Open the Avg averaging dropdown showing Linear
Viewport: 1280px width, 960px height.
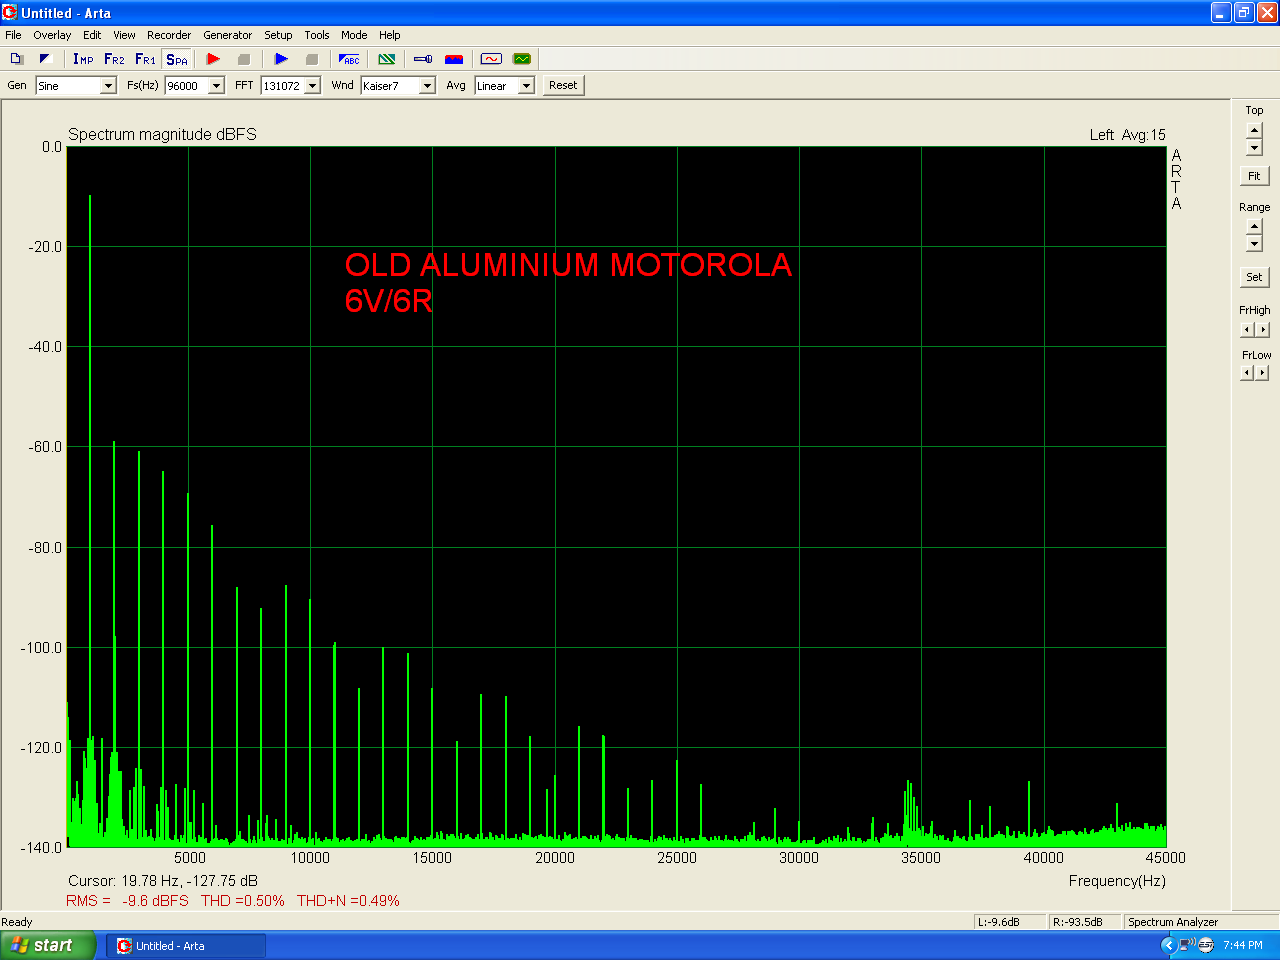pyautogui.click(x=505, y=86)
